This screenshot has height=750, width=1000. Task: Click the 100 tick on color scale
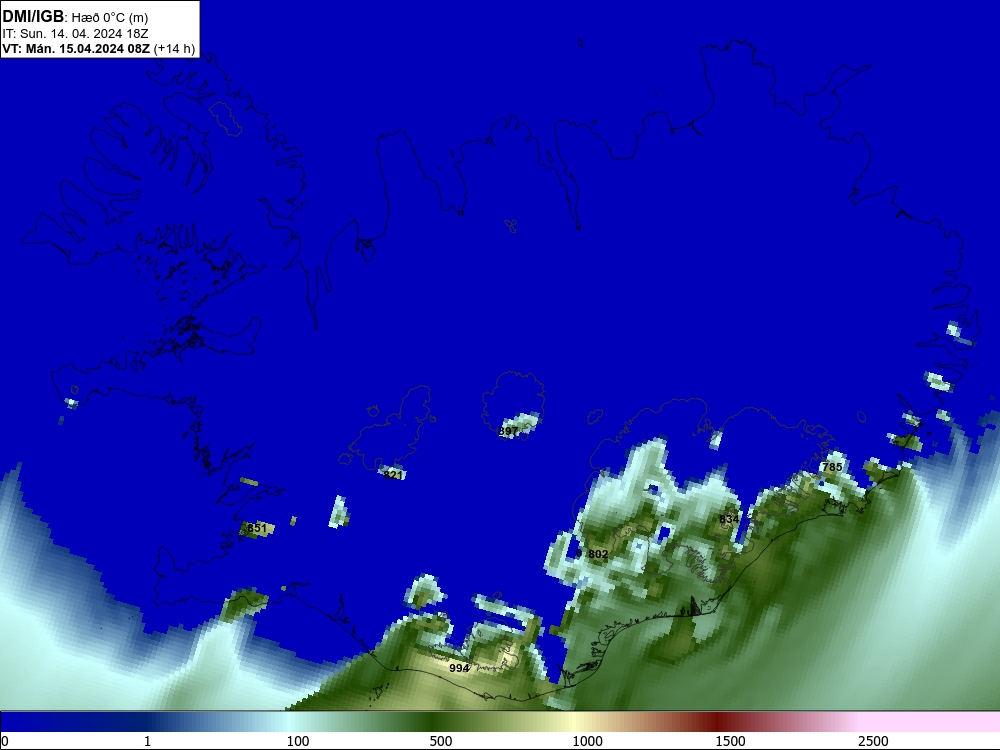click(298, 741)
